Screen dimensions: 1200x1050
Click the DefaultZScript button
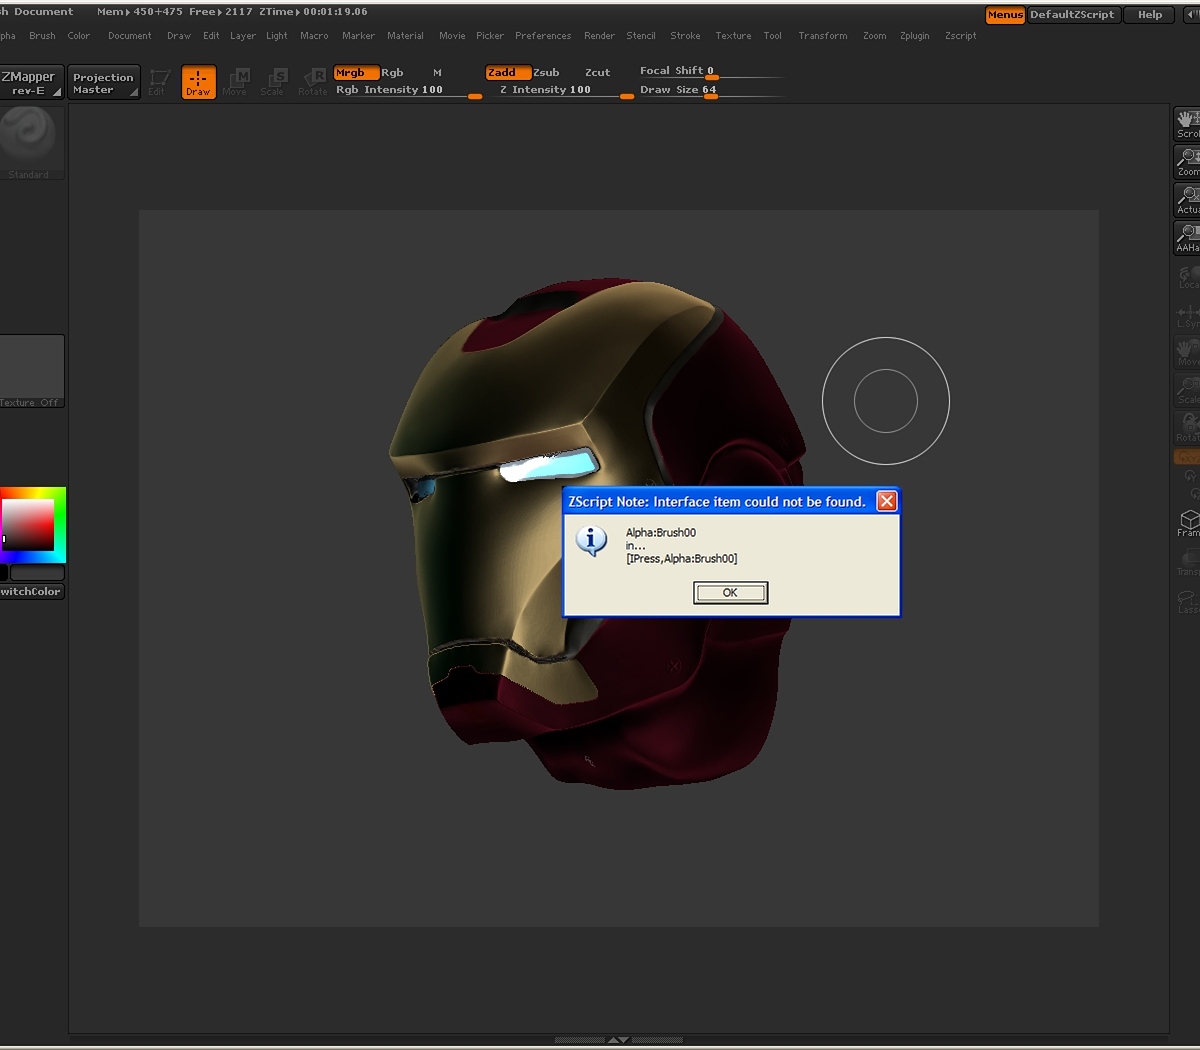(1072, 15)
